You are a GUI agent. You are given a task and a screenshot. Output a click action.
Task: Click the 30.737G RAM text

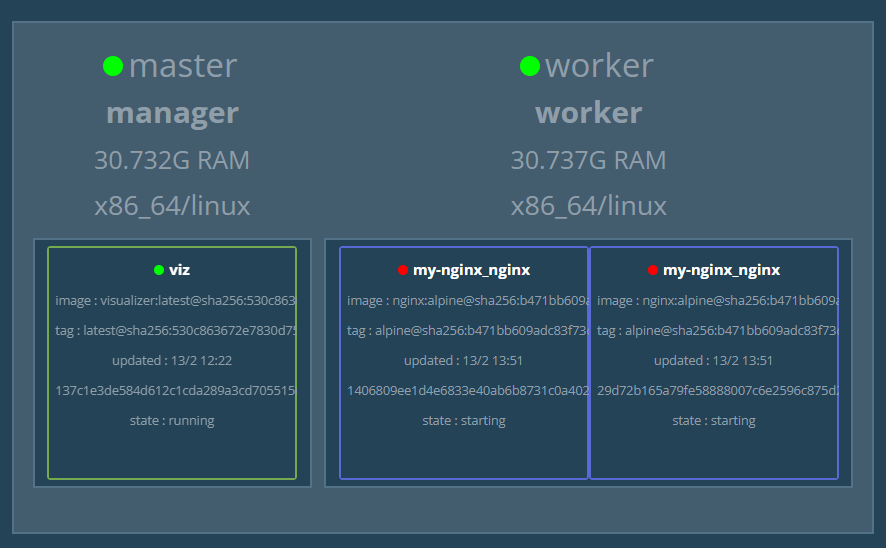(588, 160)
